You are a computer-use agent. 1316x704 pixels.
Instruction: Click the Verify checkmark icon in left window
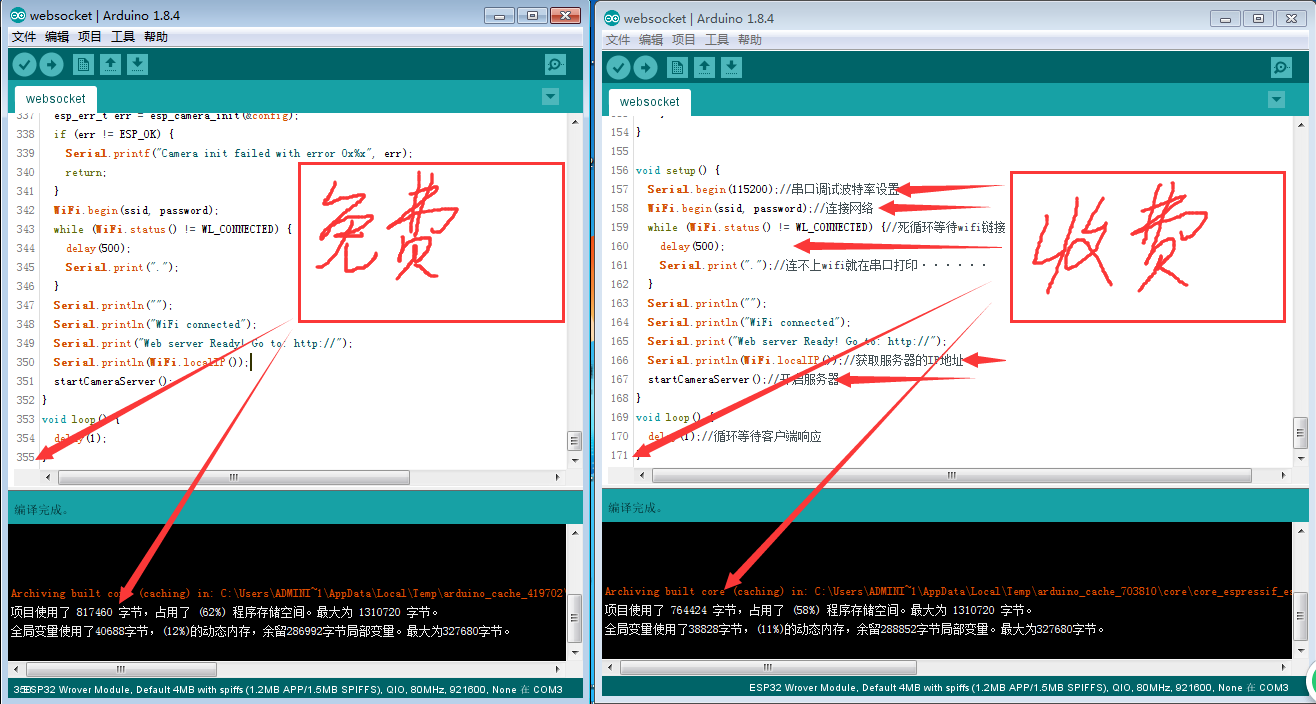23,64
